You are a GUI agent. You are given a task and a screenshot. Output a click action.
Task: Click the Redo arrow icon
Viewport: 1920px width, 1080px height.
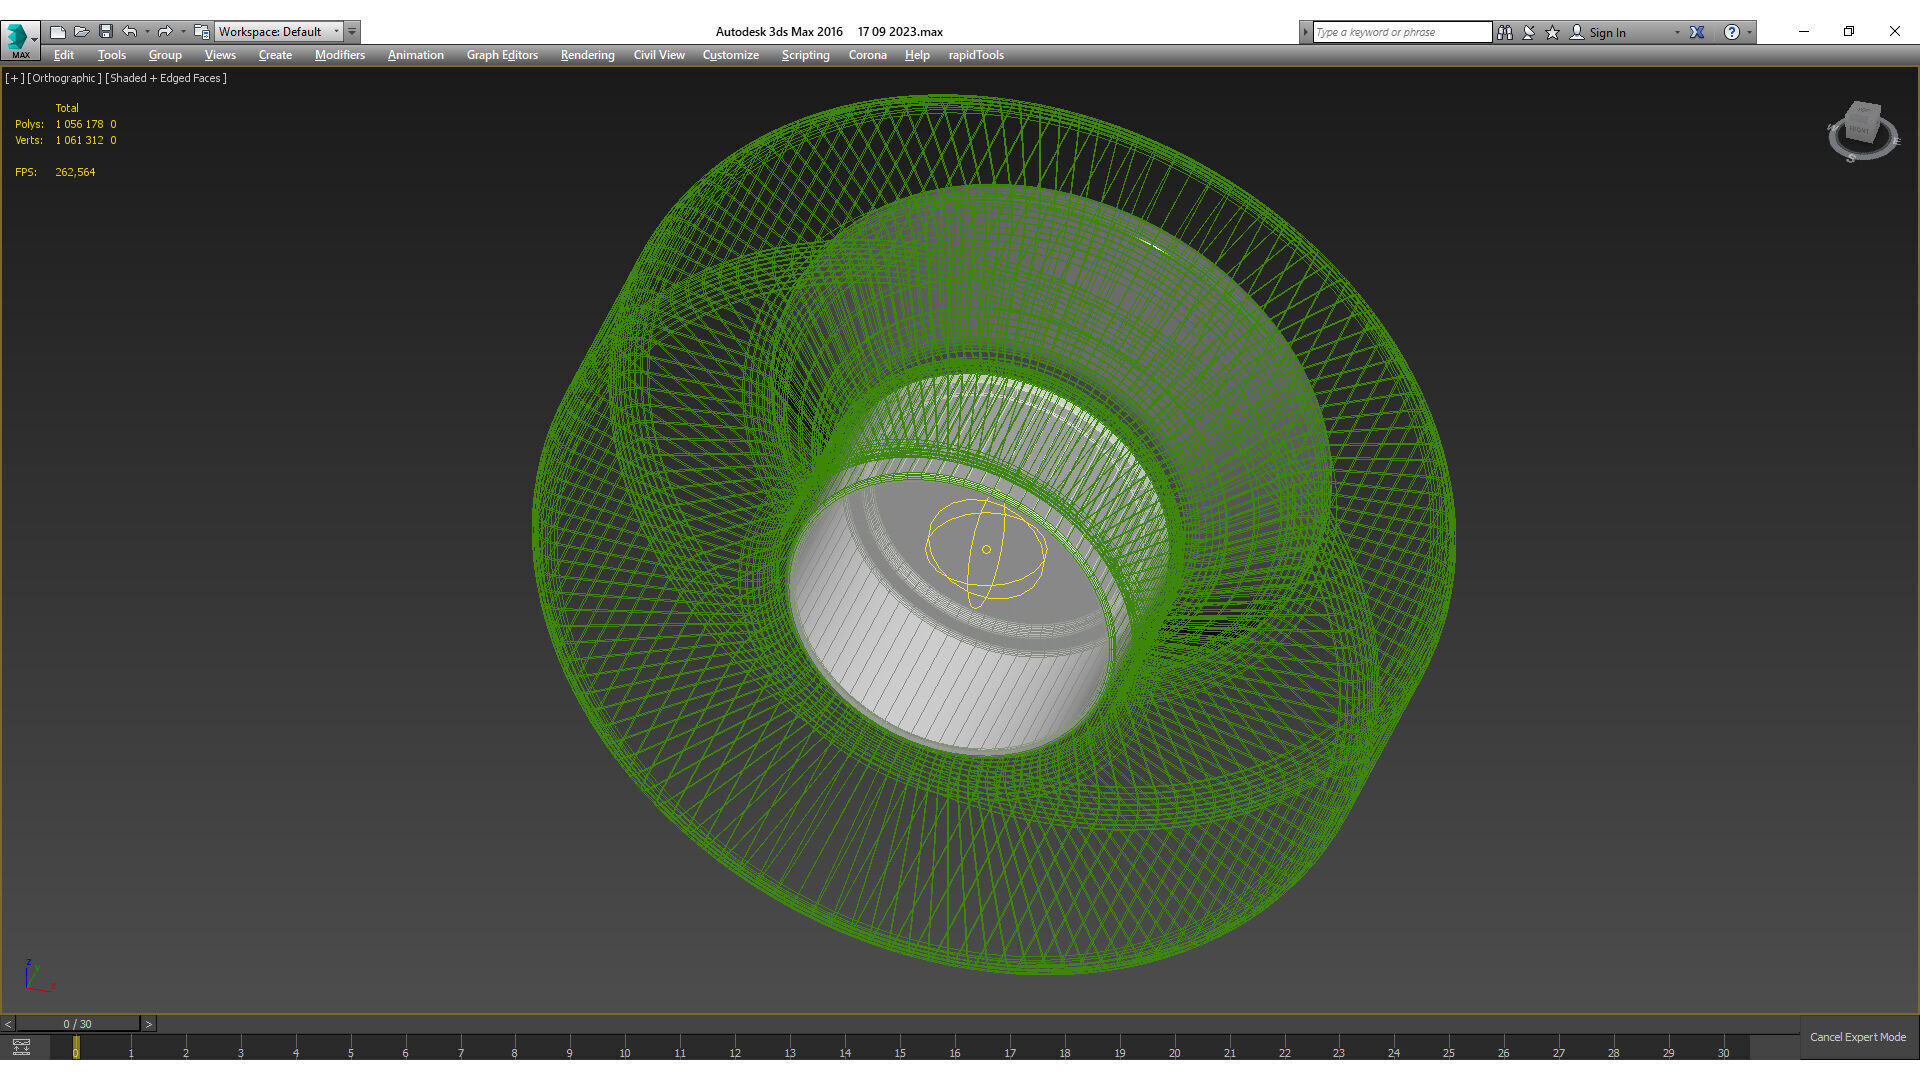(x=165, y=32)
